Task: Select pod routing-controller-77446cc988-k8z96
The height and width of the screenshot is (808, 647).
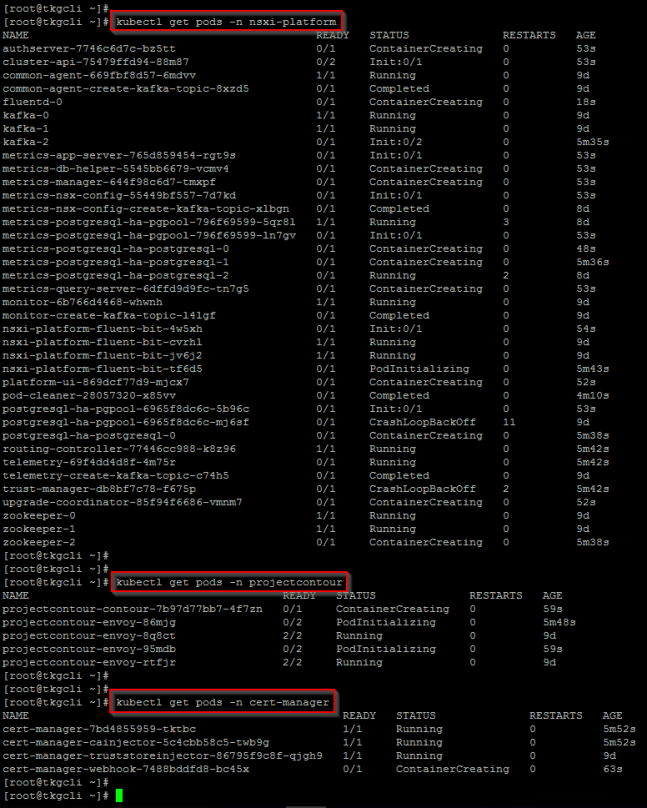Action: (x=119, y=449)
